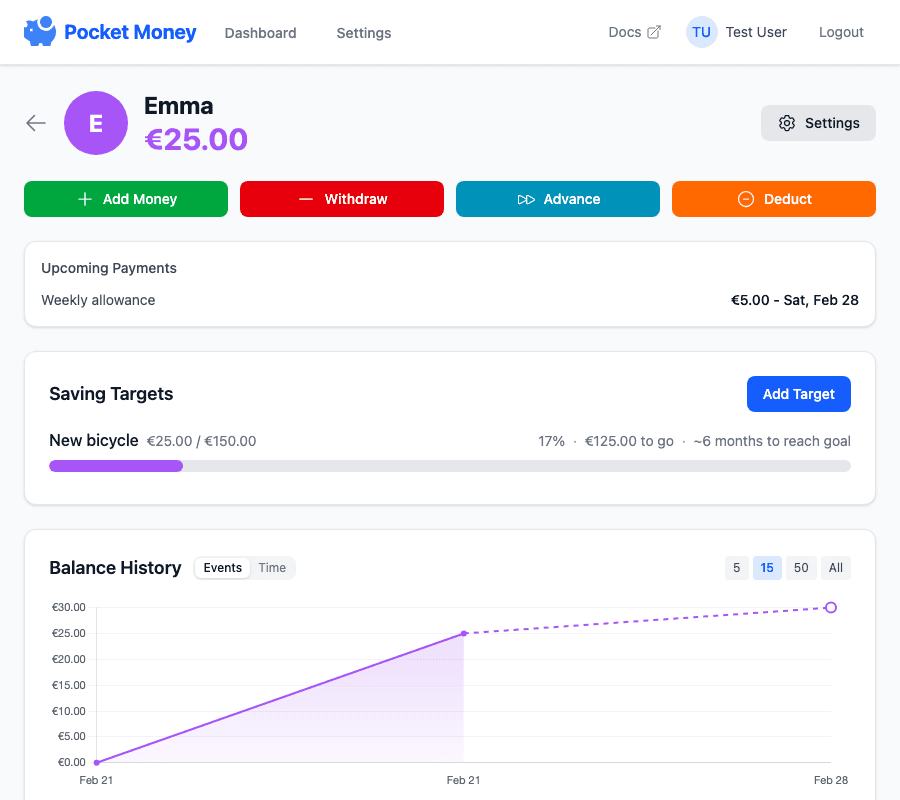Image resolution: width=900 pixels, height=800 pixels.
Task: Show last 15 events in Balance History
Action: [767, 568]
